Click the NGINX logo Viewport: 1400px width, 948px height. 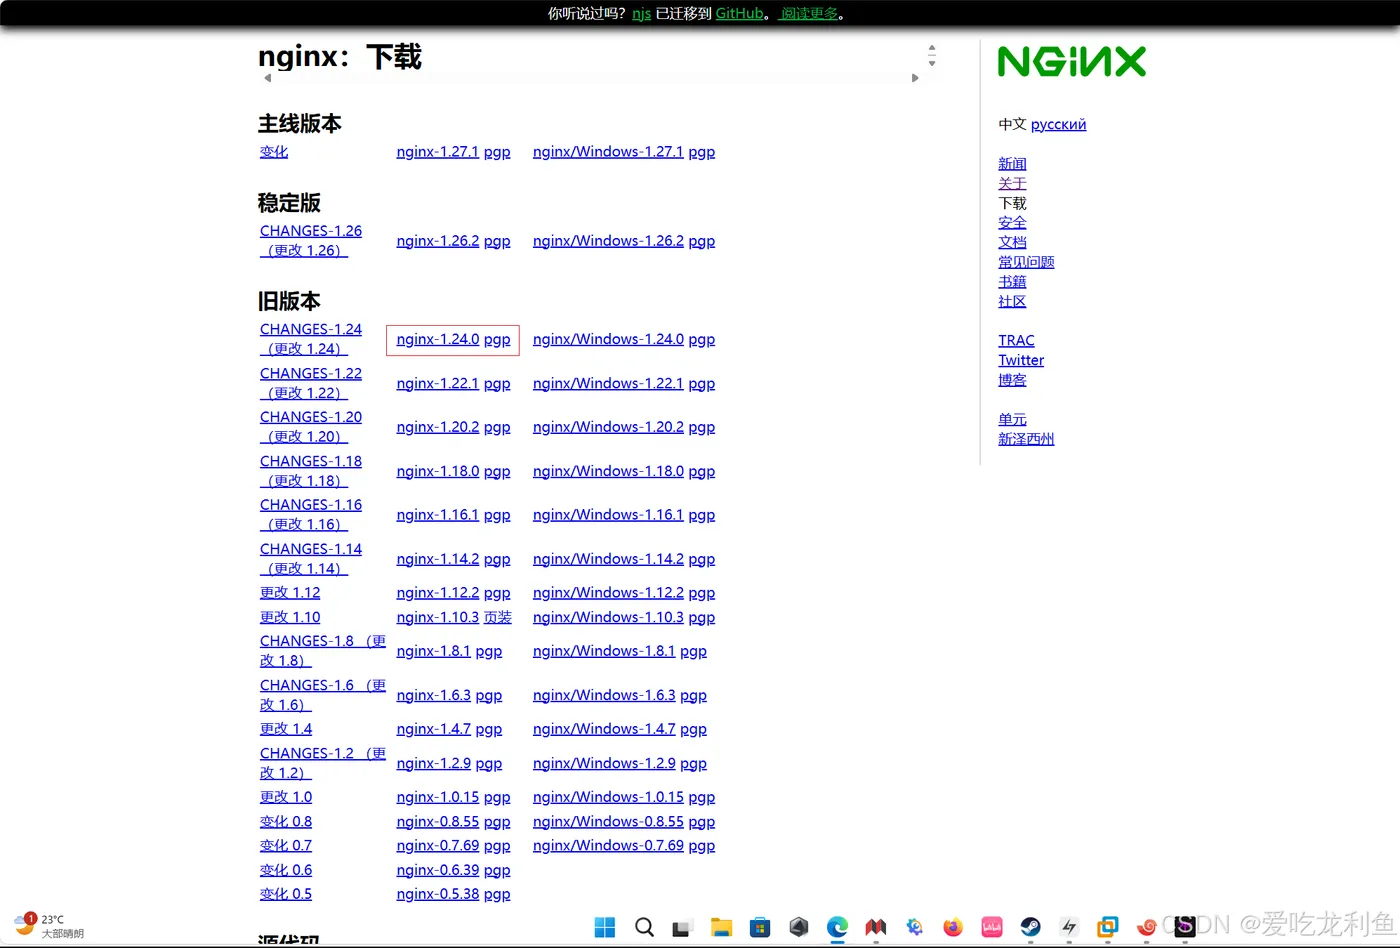tap(1072, 62)
